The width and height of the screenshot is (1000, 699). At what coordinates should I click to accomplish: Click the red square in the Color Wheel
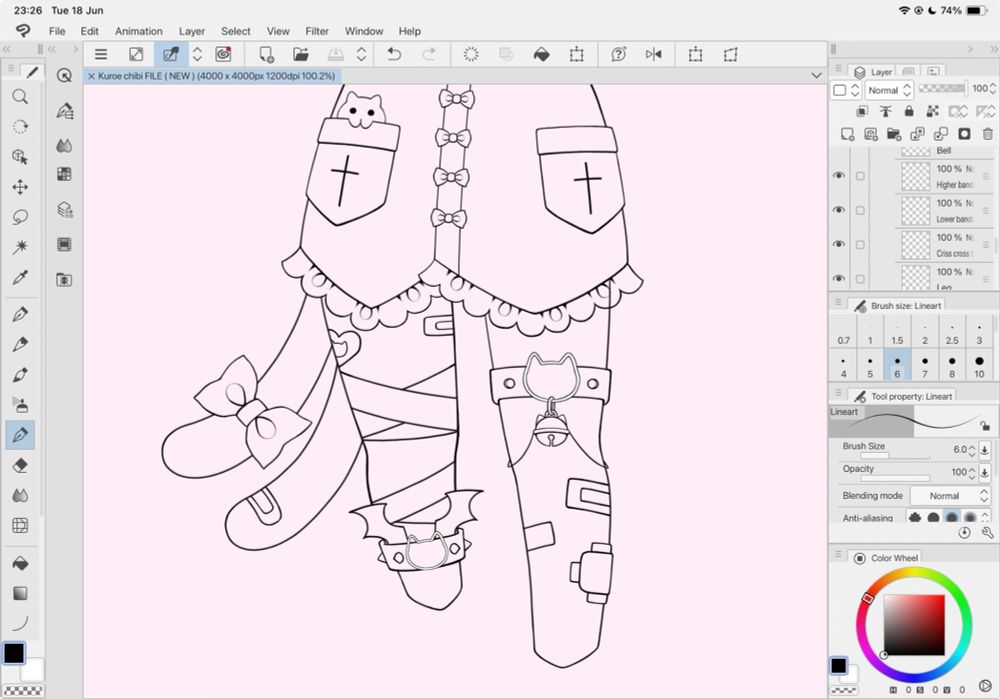(x=913, y=624)
